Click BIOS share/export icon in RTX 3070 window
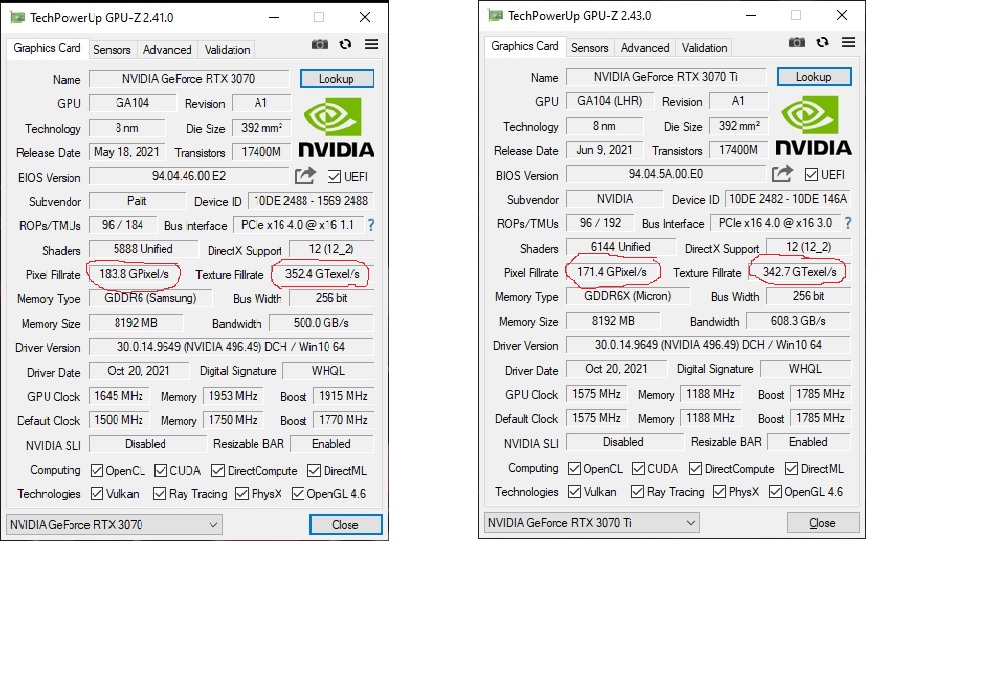Viewport: 1000px width, 699px height. click(305, 175)
